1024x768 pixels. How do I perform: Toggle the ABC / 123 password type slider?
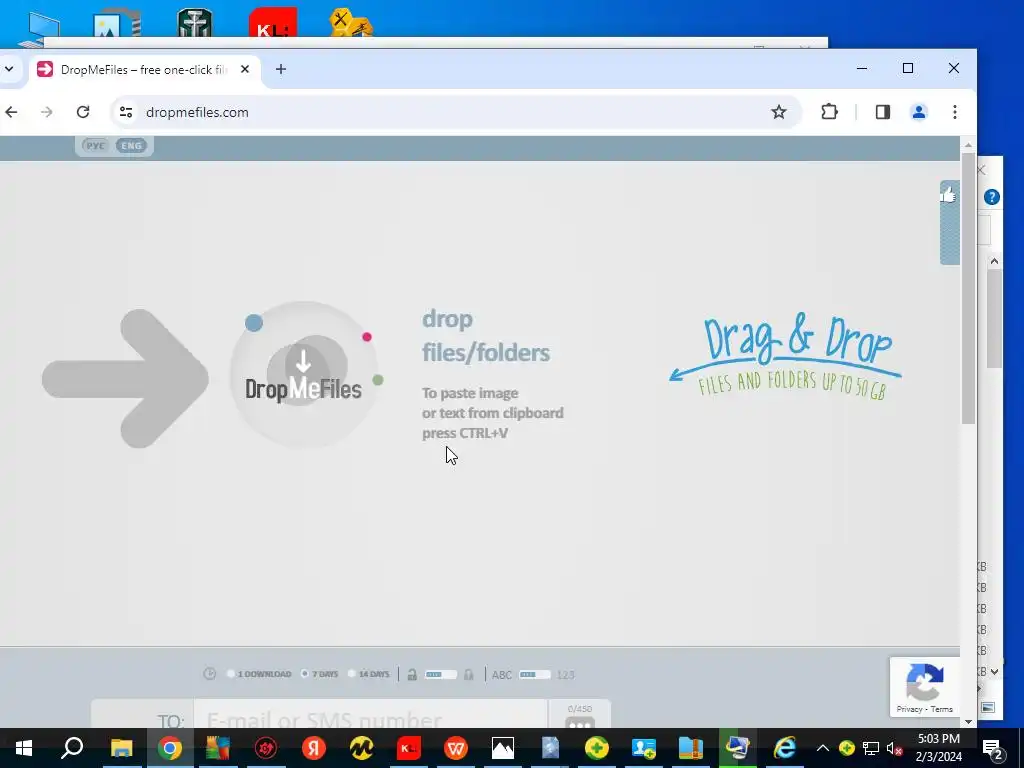click(535, 675)
